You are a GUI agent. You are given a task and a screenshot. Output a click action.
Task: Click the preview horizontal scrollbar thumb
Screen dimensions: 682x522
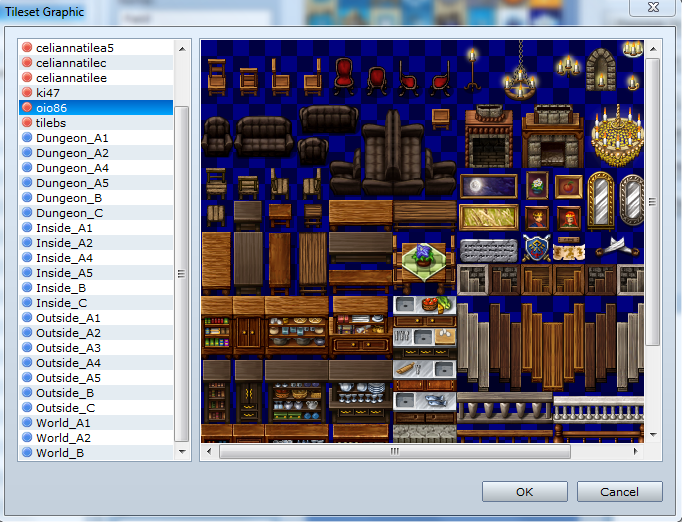coord(394,451)
